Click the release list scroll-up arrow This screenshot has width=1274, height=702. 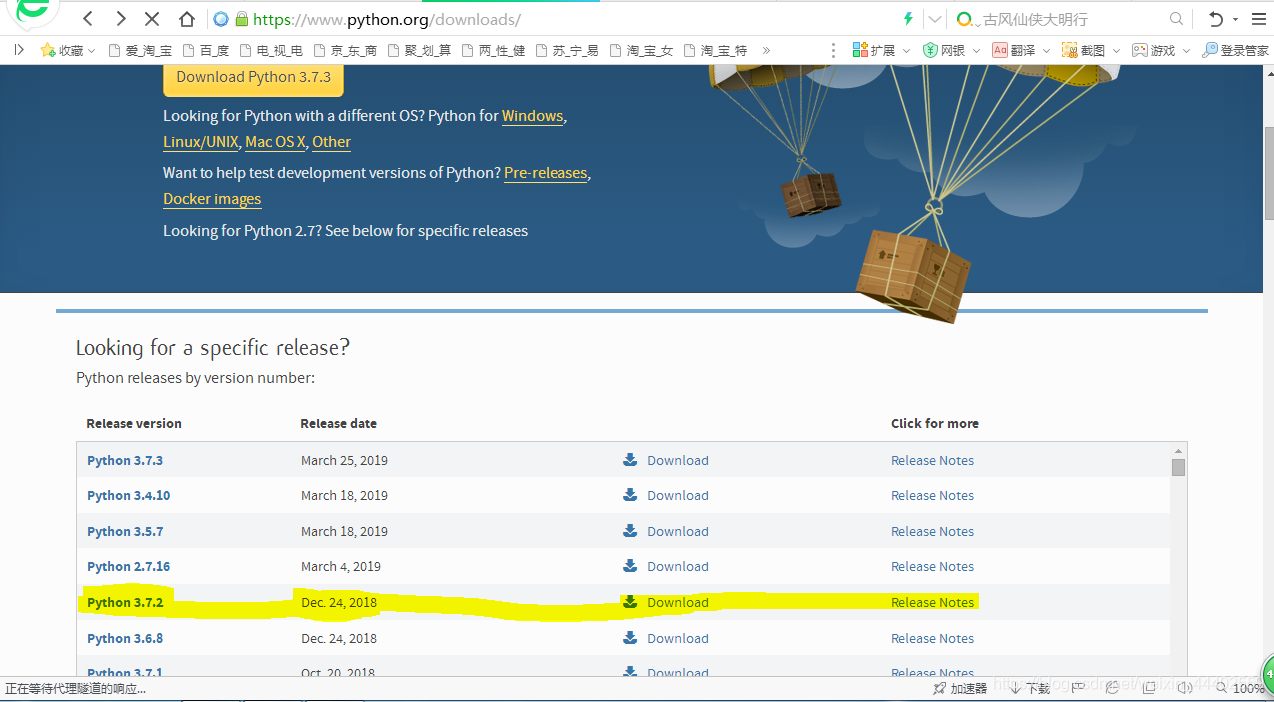1178,451
